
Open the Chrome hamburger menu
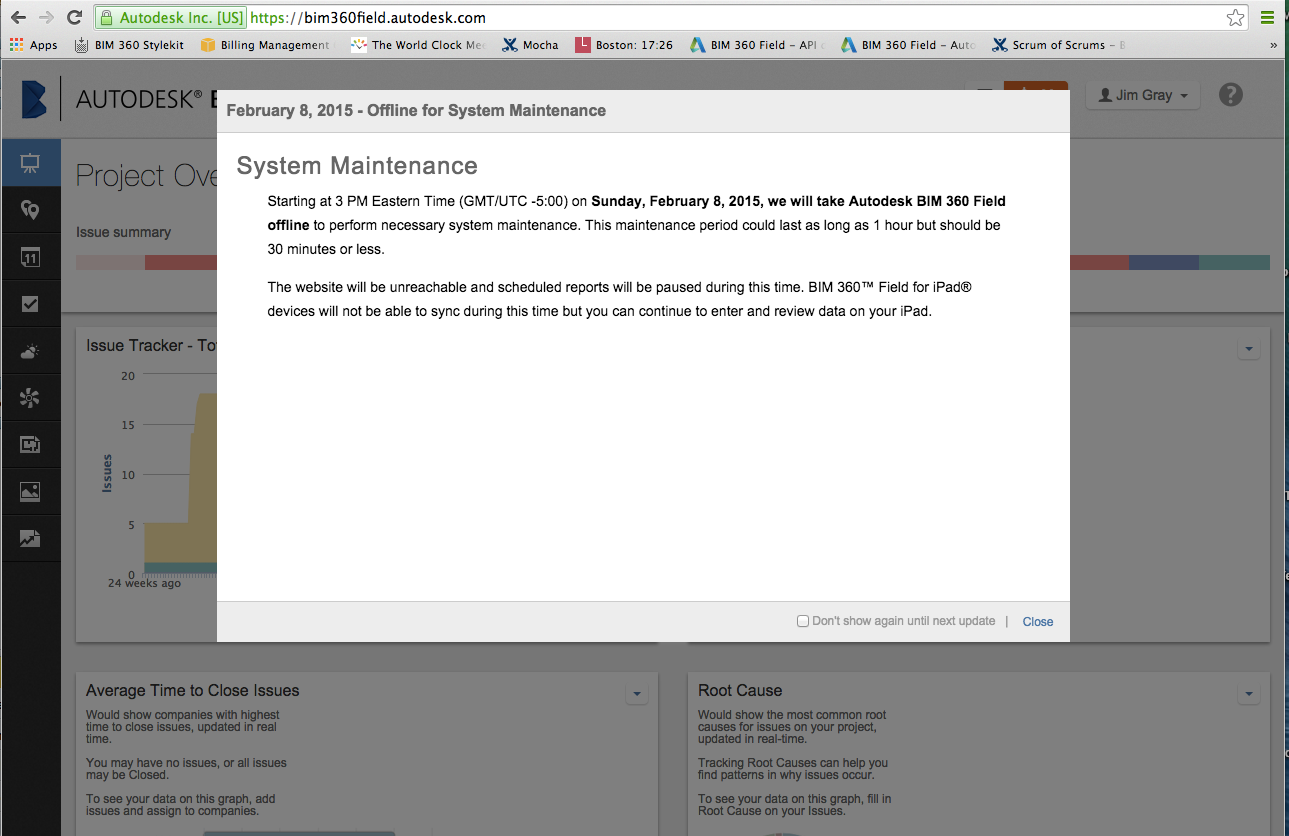pyautogui.click(x=1267, y=18)
